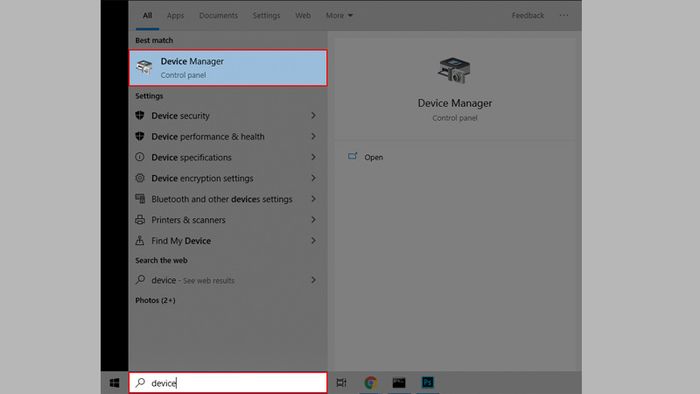Click the Printers & scanners printer icon
Image resolution: width=700 pixels, height=394 pixels.
coord(140,220)
